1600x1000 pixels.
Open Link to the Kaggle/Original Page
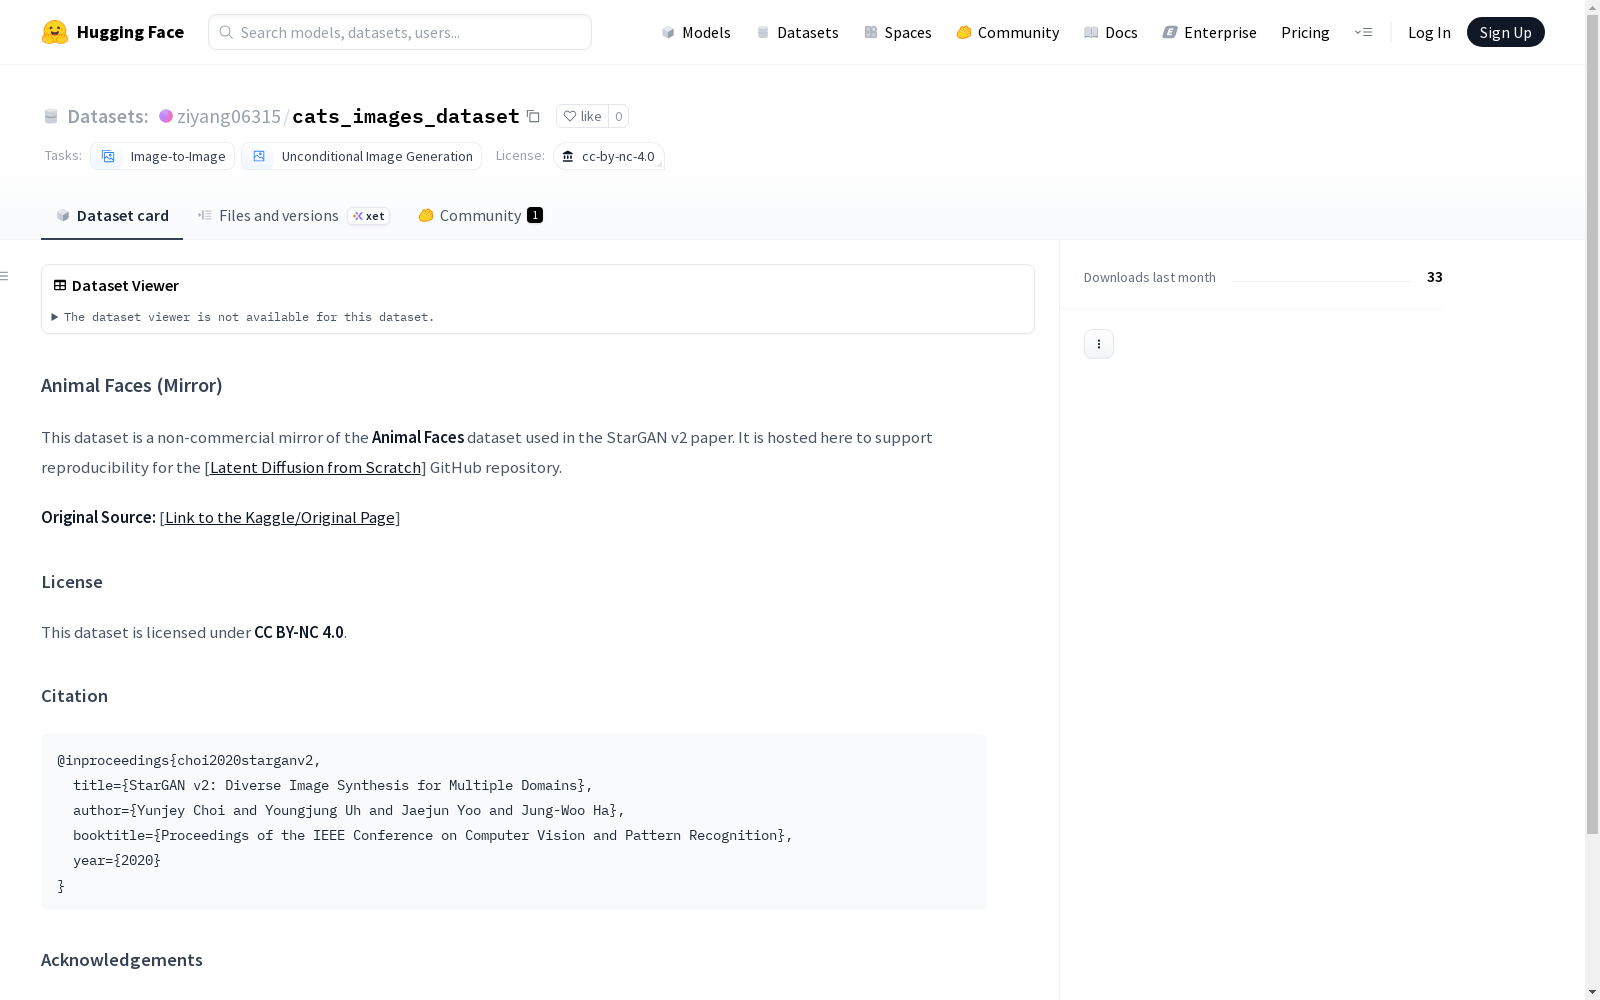point(280,517)
